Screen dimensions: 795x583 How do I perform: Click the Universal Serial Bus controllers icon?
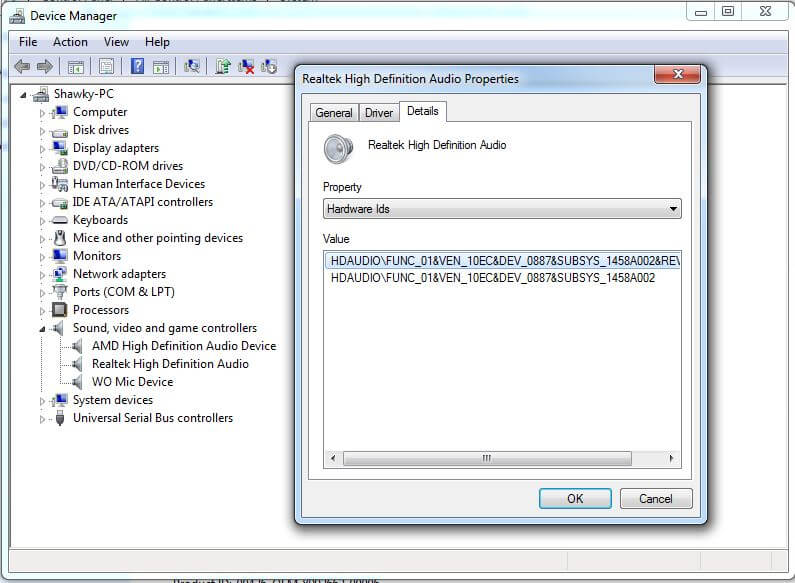point(59,418)
